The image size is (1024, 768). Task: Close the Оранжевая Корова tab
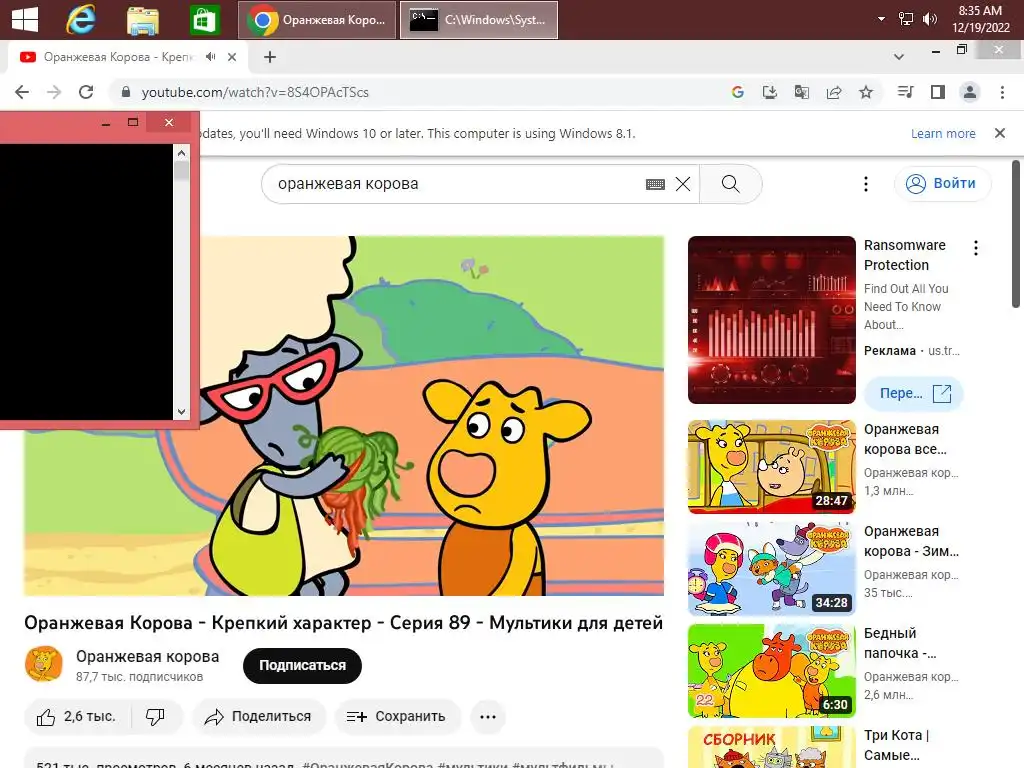tap(232, 57)
